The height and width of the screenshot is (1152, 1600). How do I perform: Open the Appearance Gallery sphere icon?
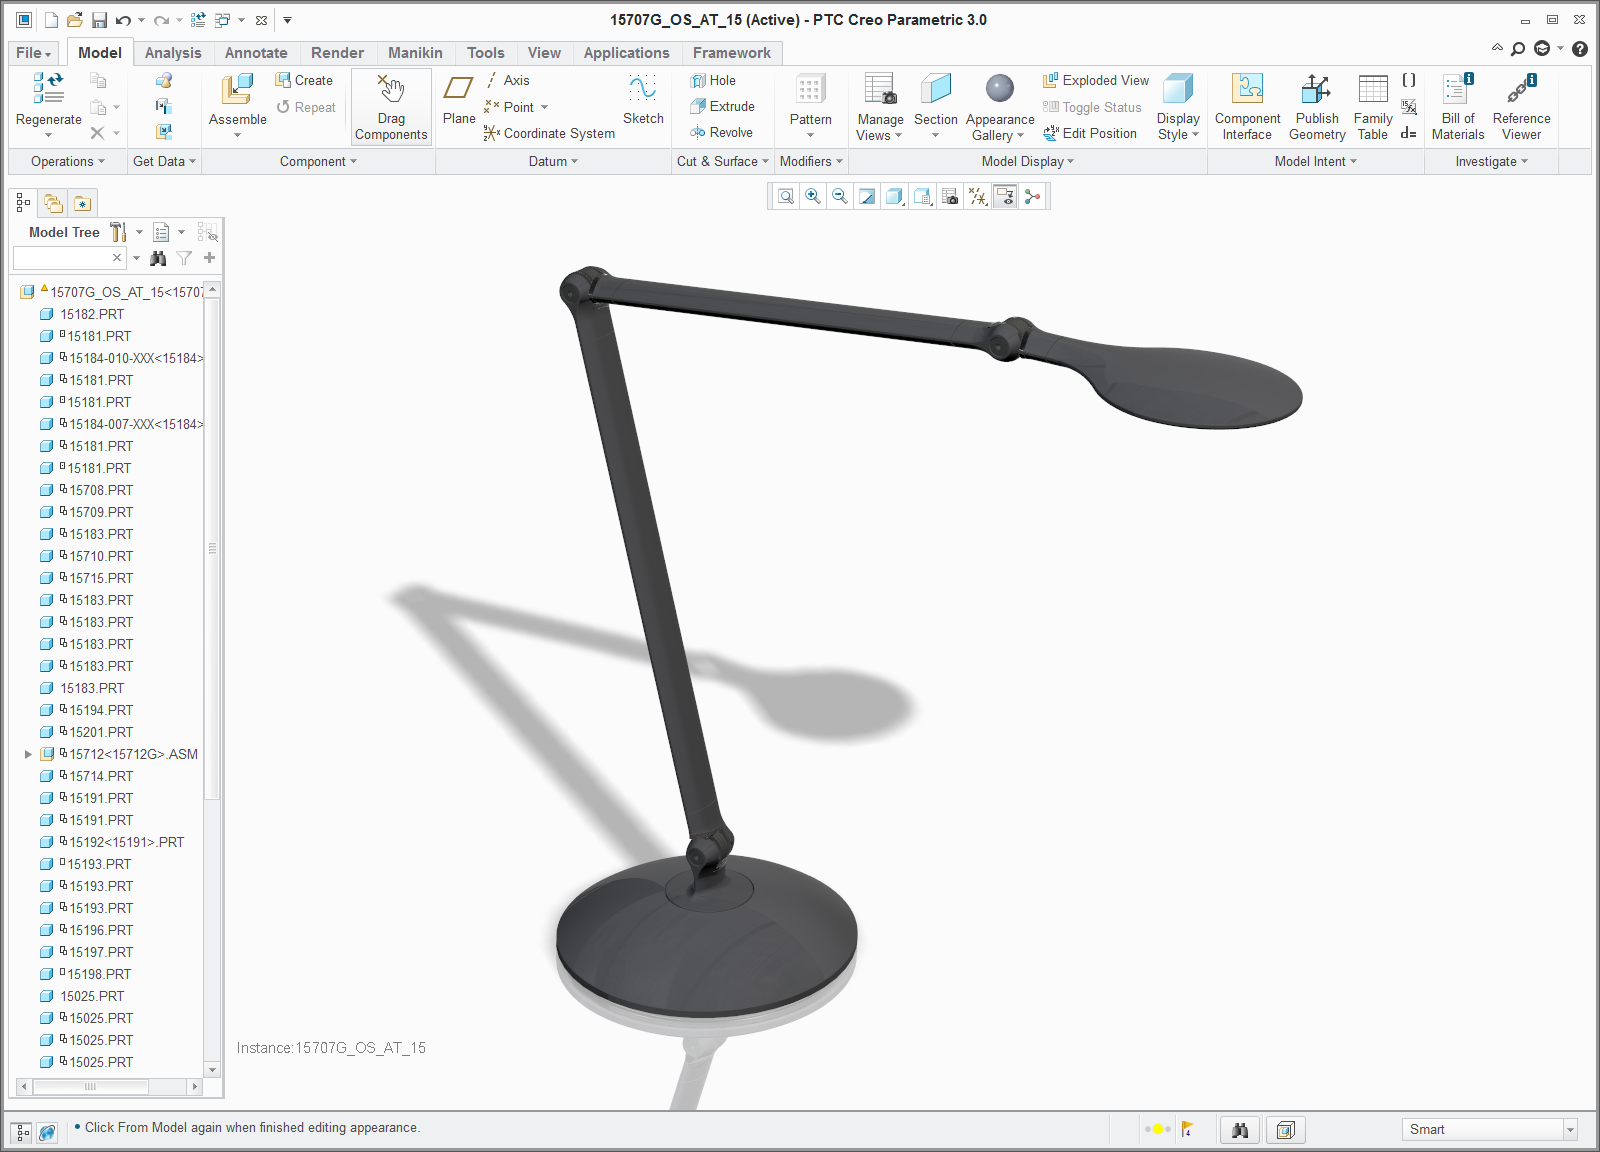tap(999, 90)
